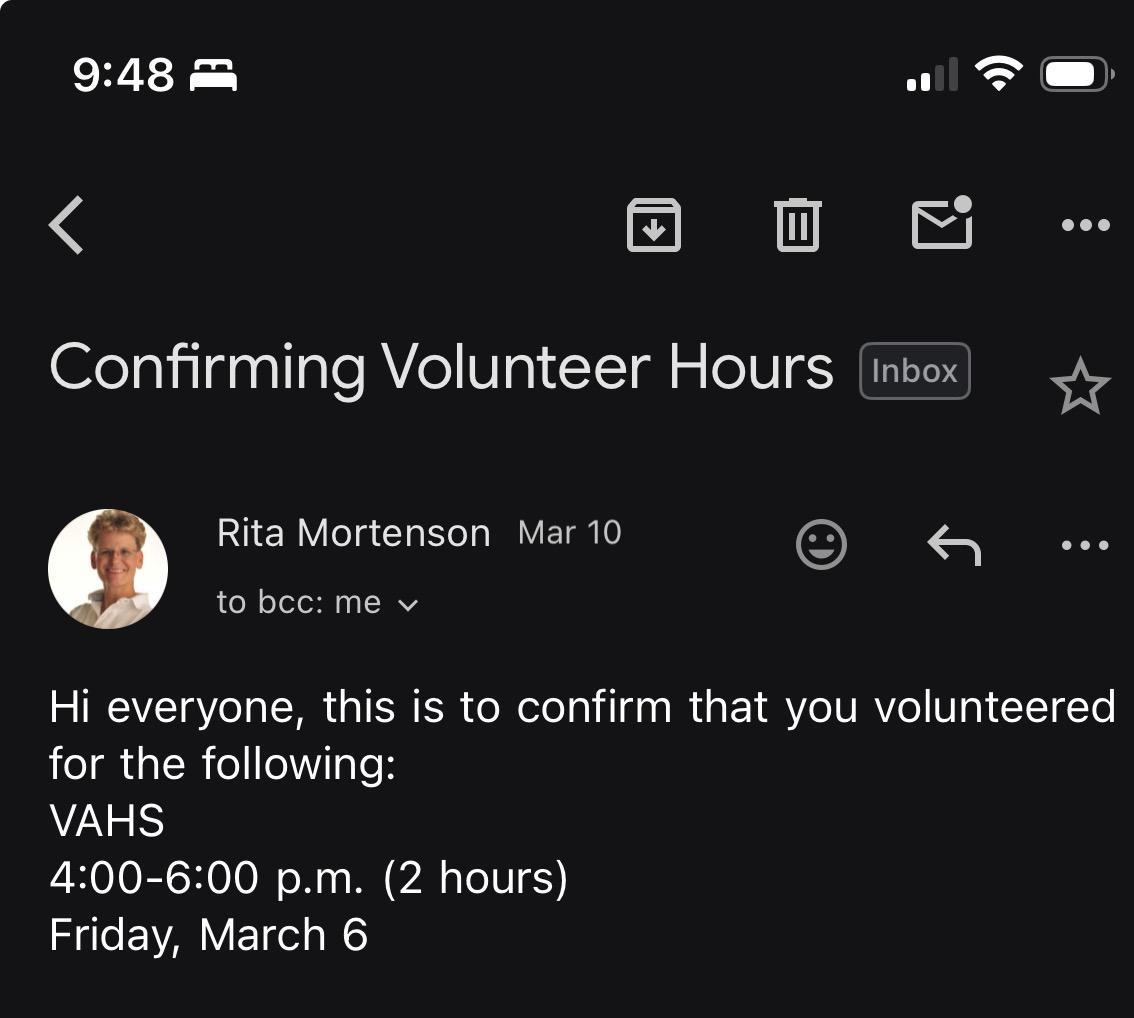
Task: Star the Confirming Volunteer Hours email
Action: [1080, 388]
